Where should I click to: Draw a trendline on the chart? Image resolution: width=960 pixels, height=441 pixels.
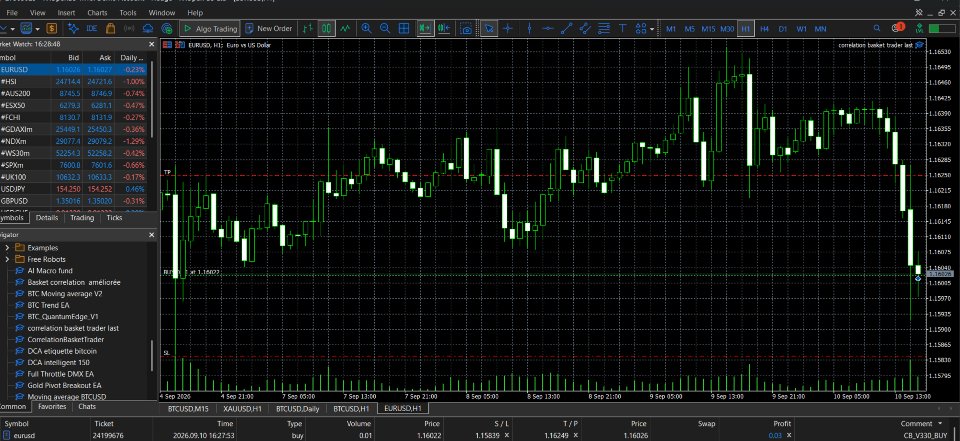tap(567, 28)
